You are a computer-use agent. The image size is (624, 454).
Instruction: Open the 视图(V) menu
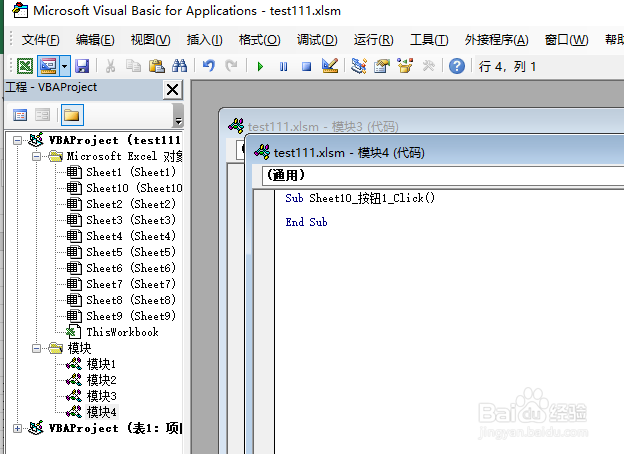150,40
